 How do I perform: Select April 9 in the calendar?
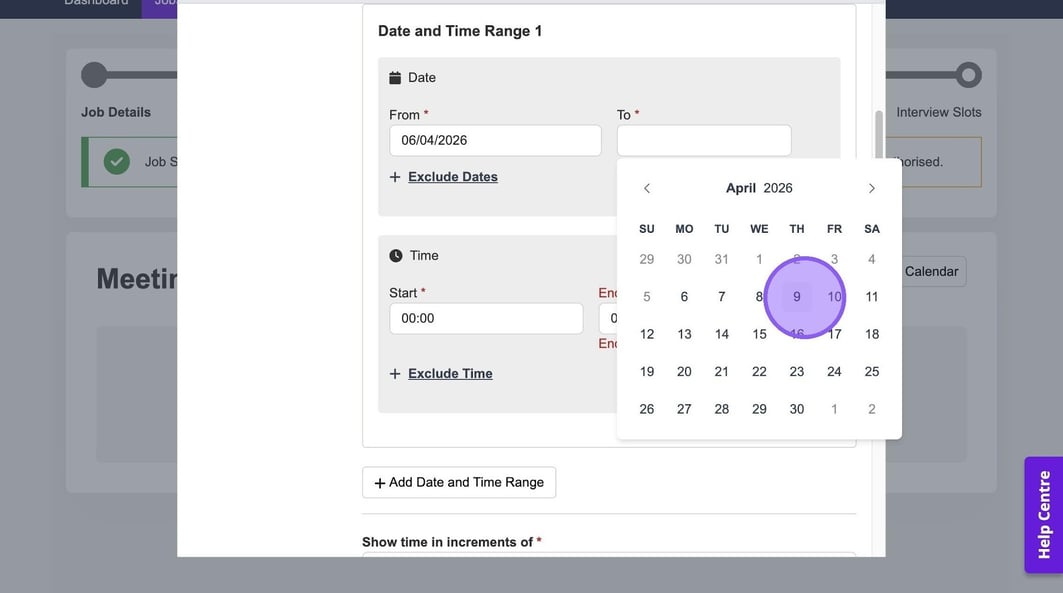[x=797, y=297]
